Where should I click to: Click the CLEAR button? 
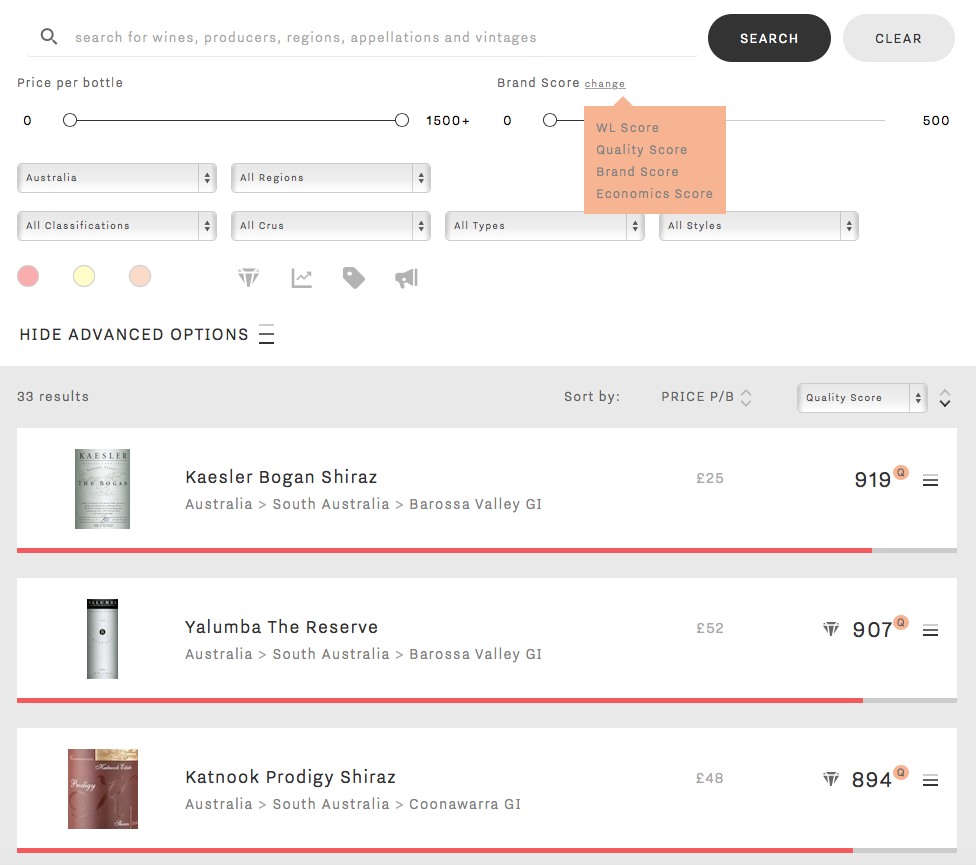pyautogui.click(x=898, y=38)
